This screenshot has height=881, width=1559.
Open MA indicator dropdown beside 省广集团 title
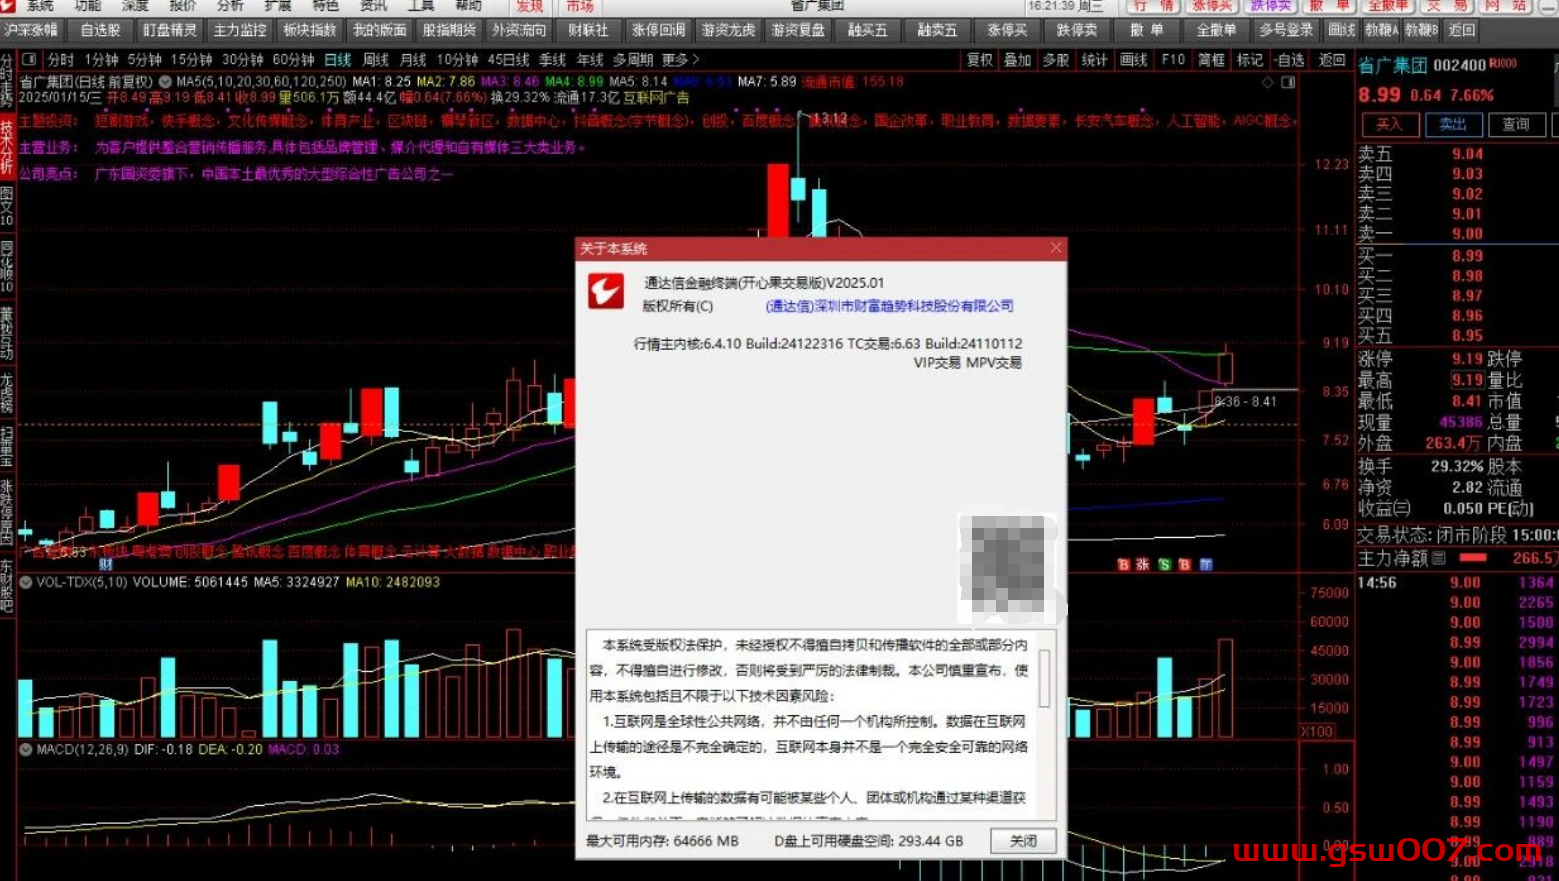(x=165, y=82)
